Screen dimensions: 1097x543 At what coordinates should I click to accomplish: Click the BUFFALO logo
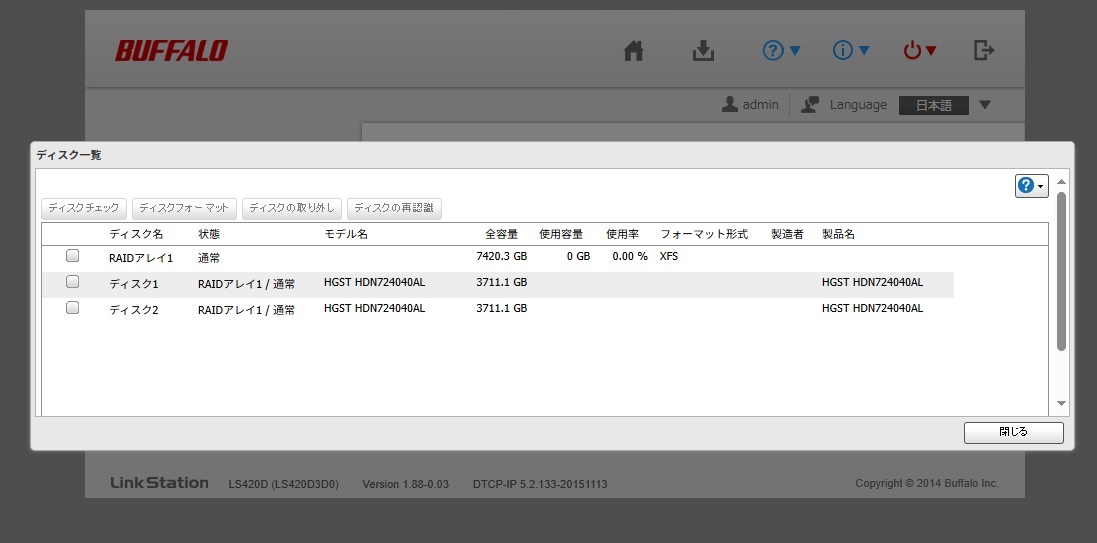pos(171,50)
